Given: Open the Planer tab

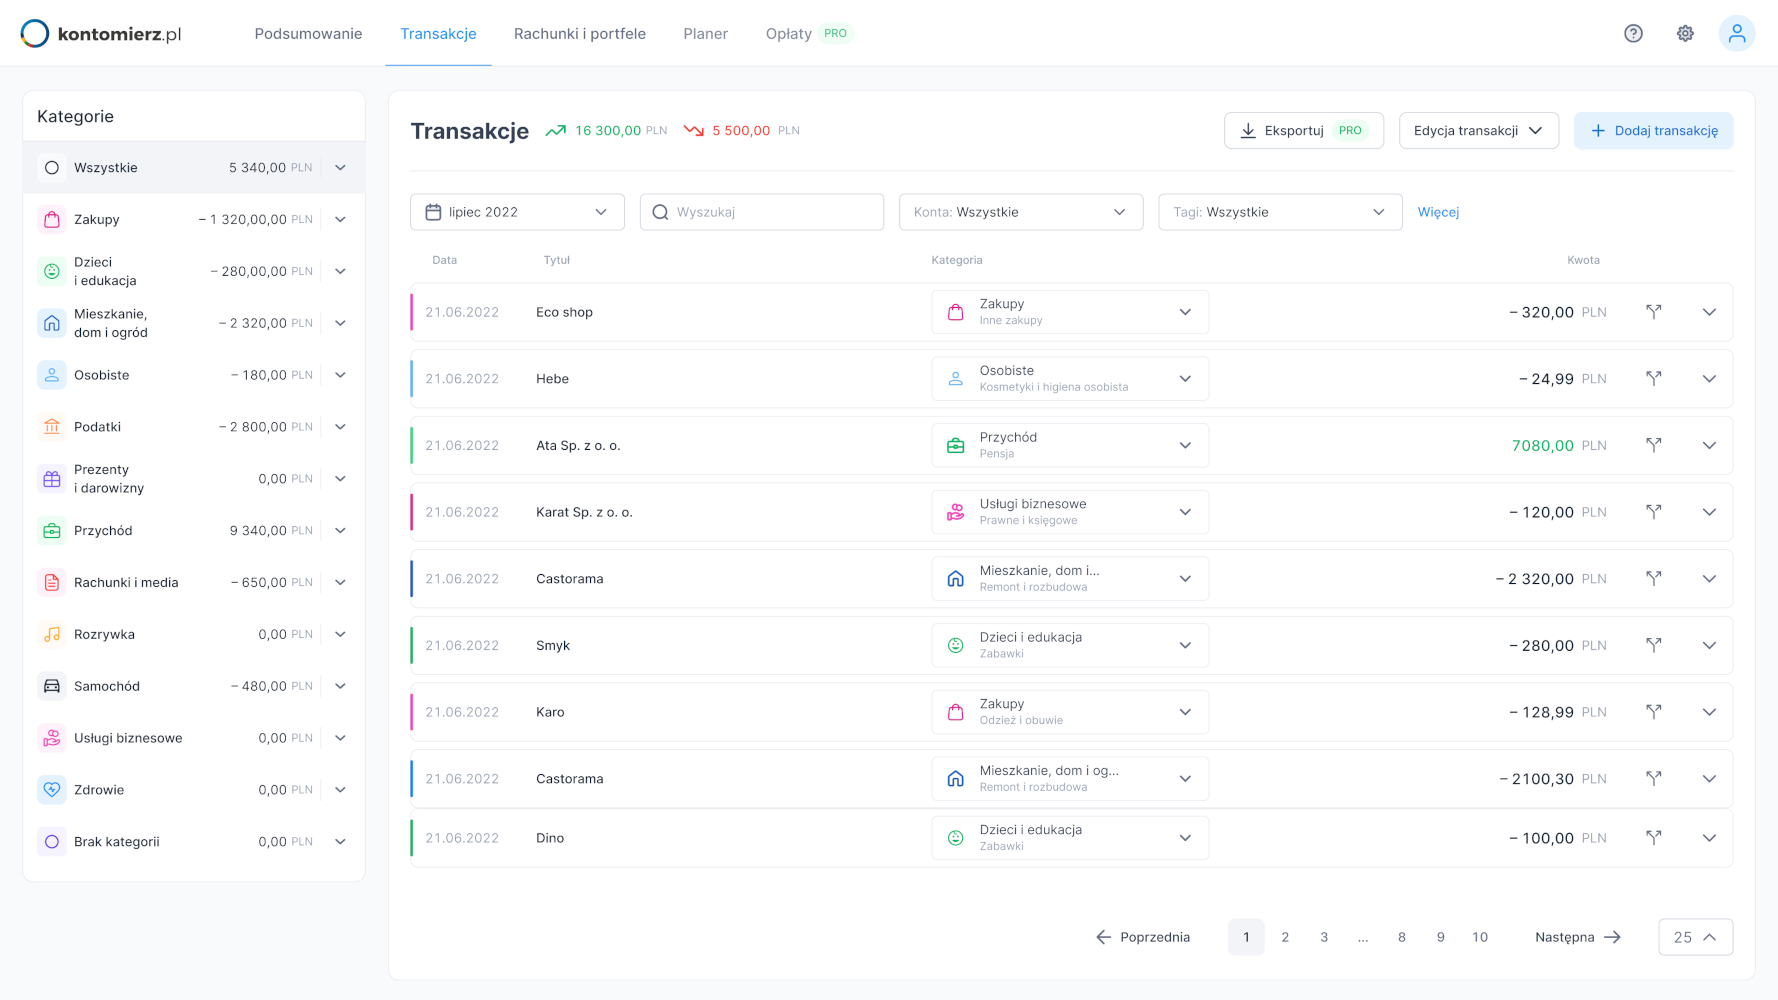Looking at the screenshot, I should click(x=705, y=34).
